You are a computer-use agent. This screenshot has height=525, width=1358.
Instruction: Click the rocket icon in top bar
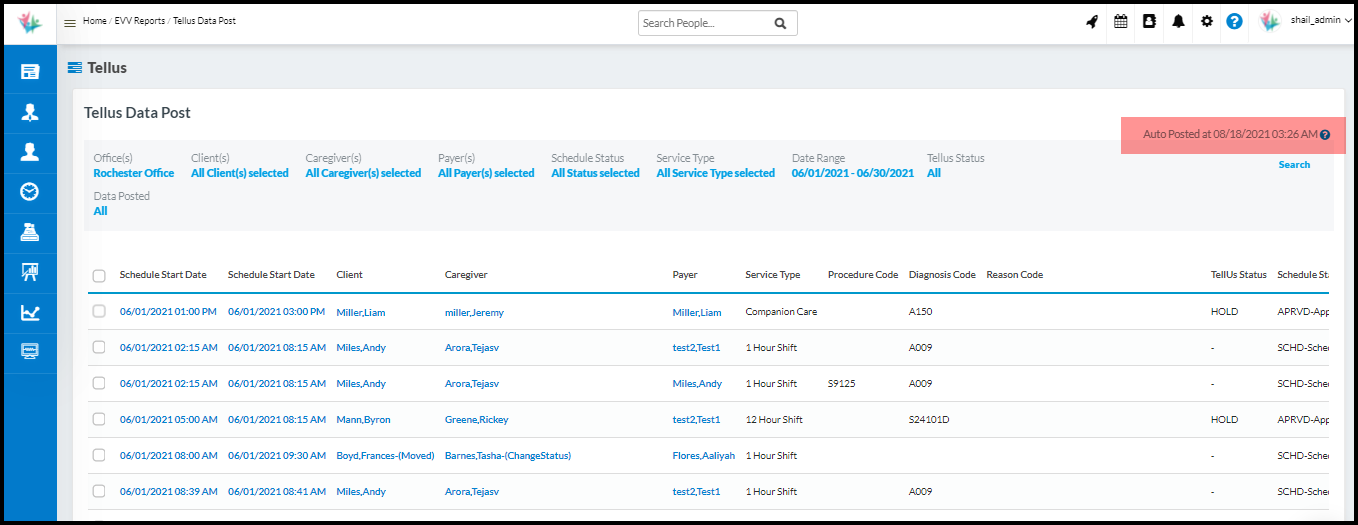pos(1092,22)
